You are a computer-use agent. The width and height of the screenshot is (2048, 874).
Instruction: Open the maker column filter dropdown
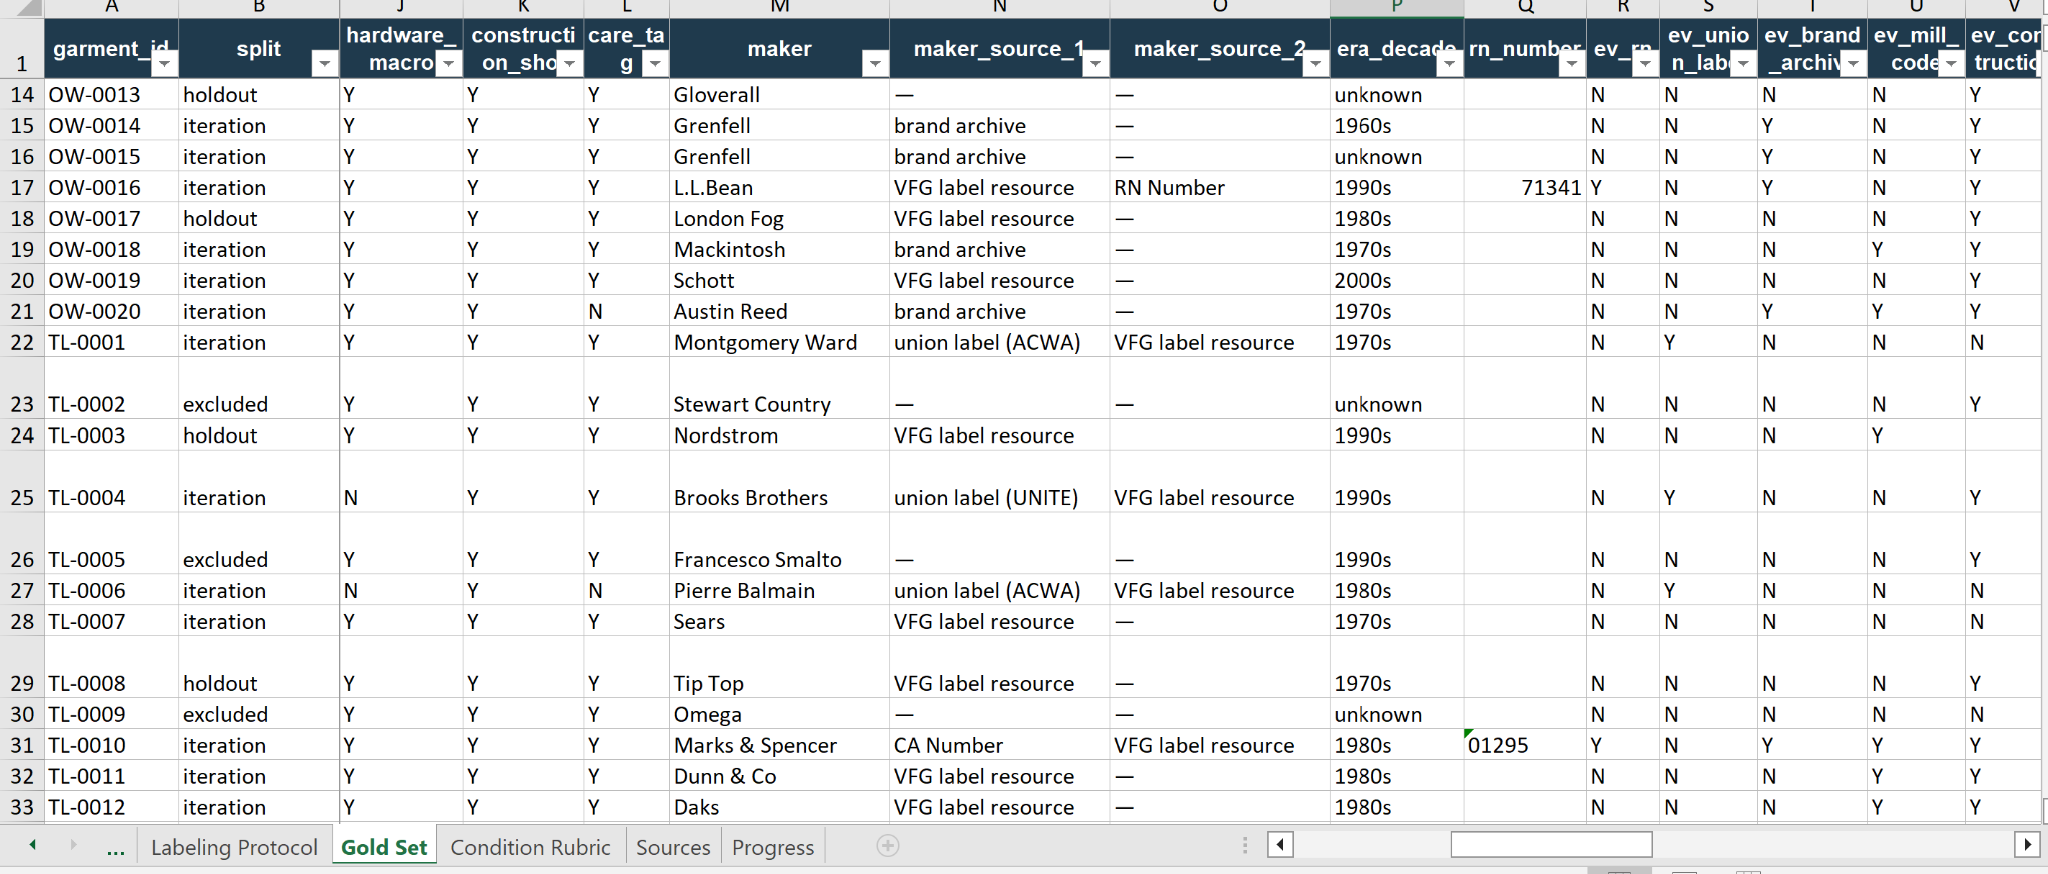pyautogui.click(x=875, y=65)
